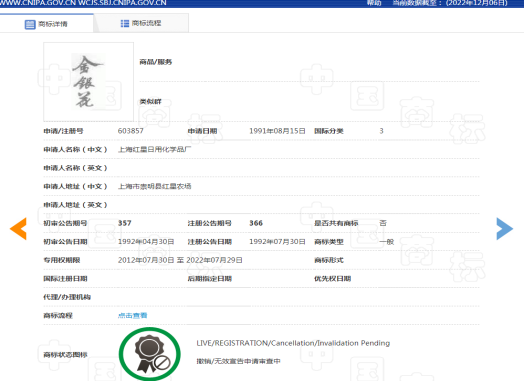Image resolution: width=525 pixels, height=382 pixels.
Task: Click the blue next-record arrow
Action: [505, 229]
